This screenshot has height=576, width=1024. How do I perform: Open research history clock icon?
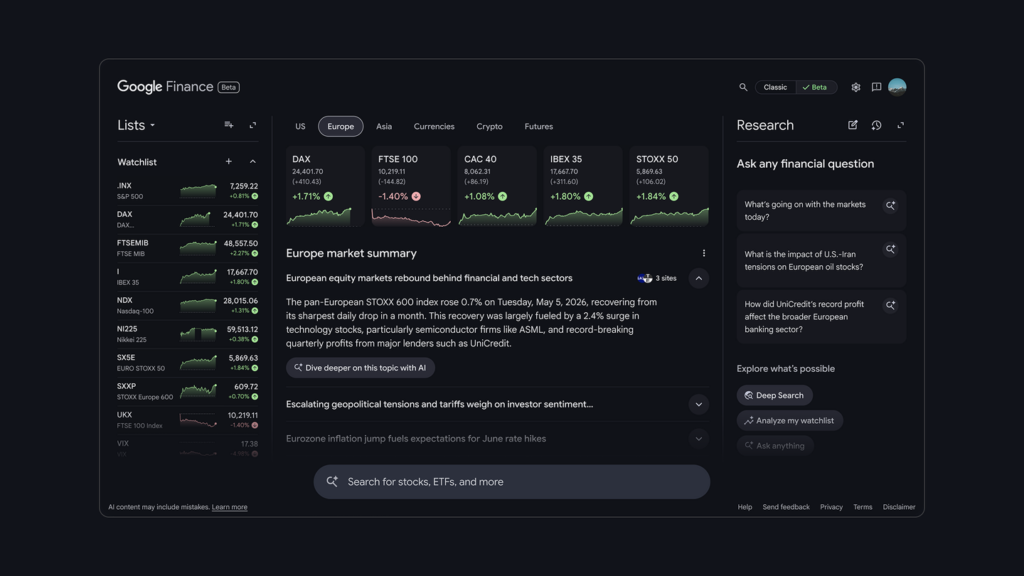876,125
